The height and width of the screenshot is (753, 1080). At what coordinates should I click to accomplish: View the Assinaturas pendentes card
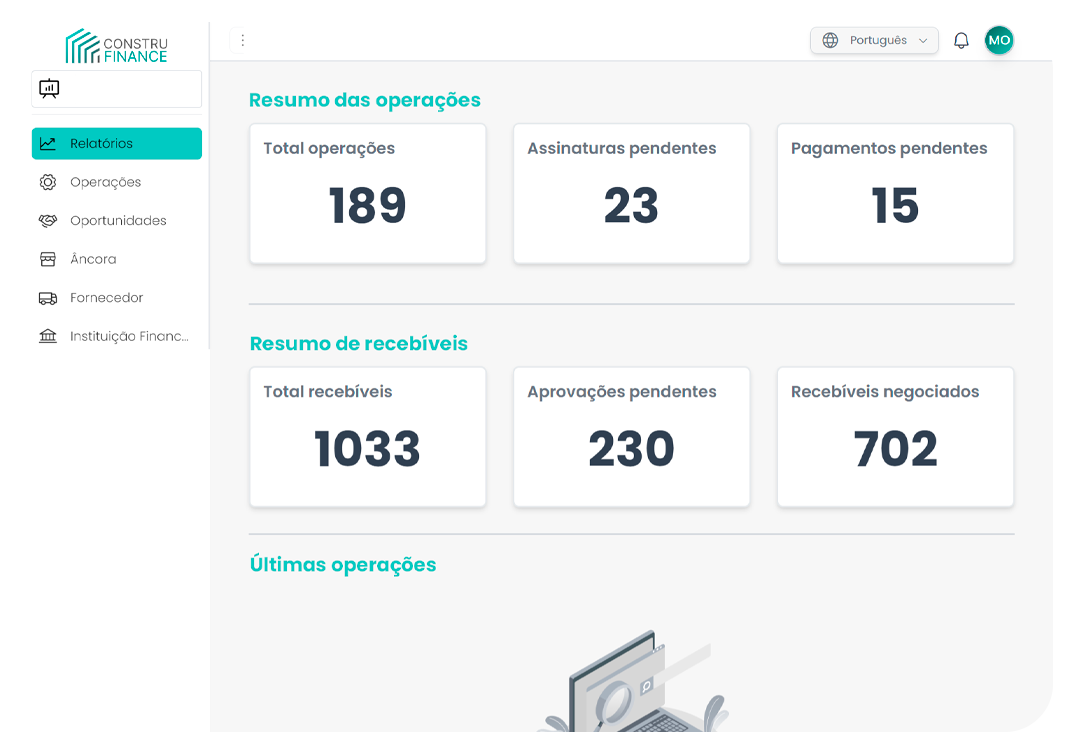[631, 194]
